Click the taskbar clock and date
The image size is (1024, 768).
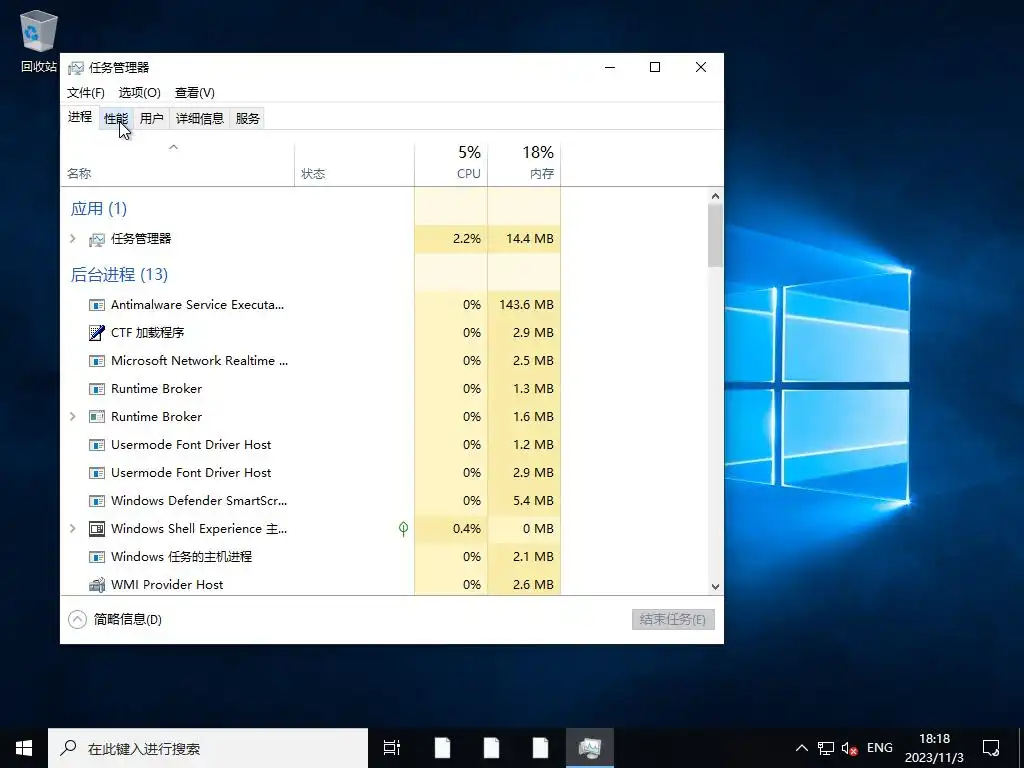pos(934,748)
